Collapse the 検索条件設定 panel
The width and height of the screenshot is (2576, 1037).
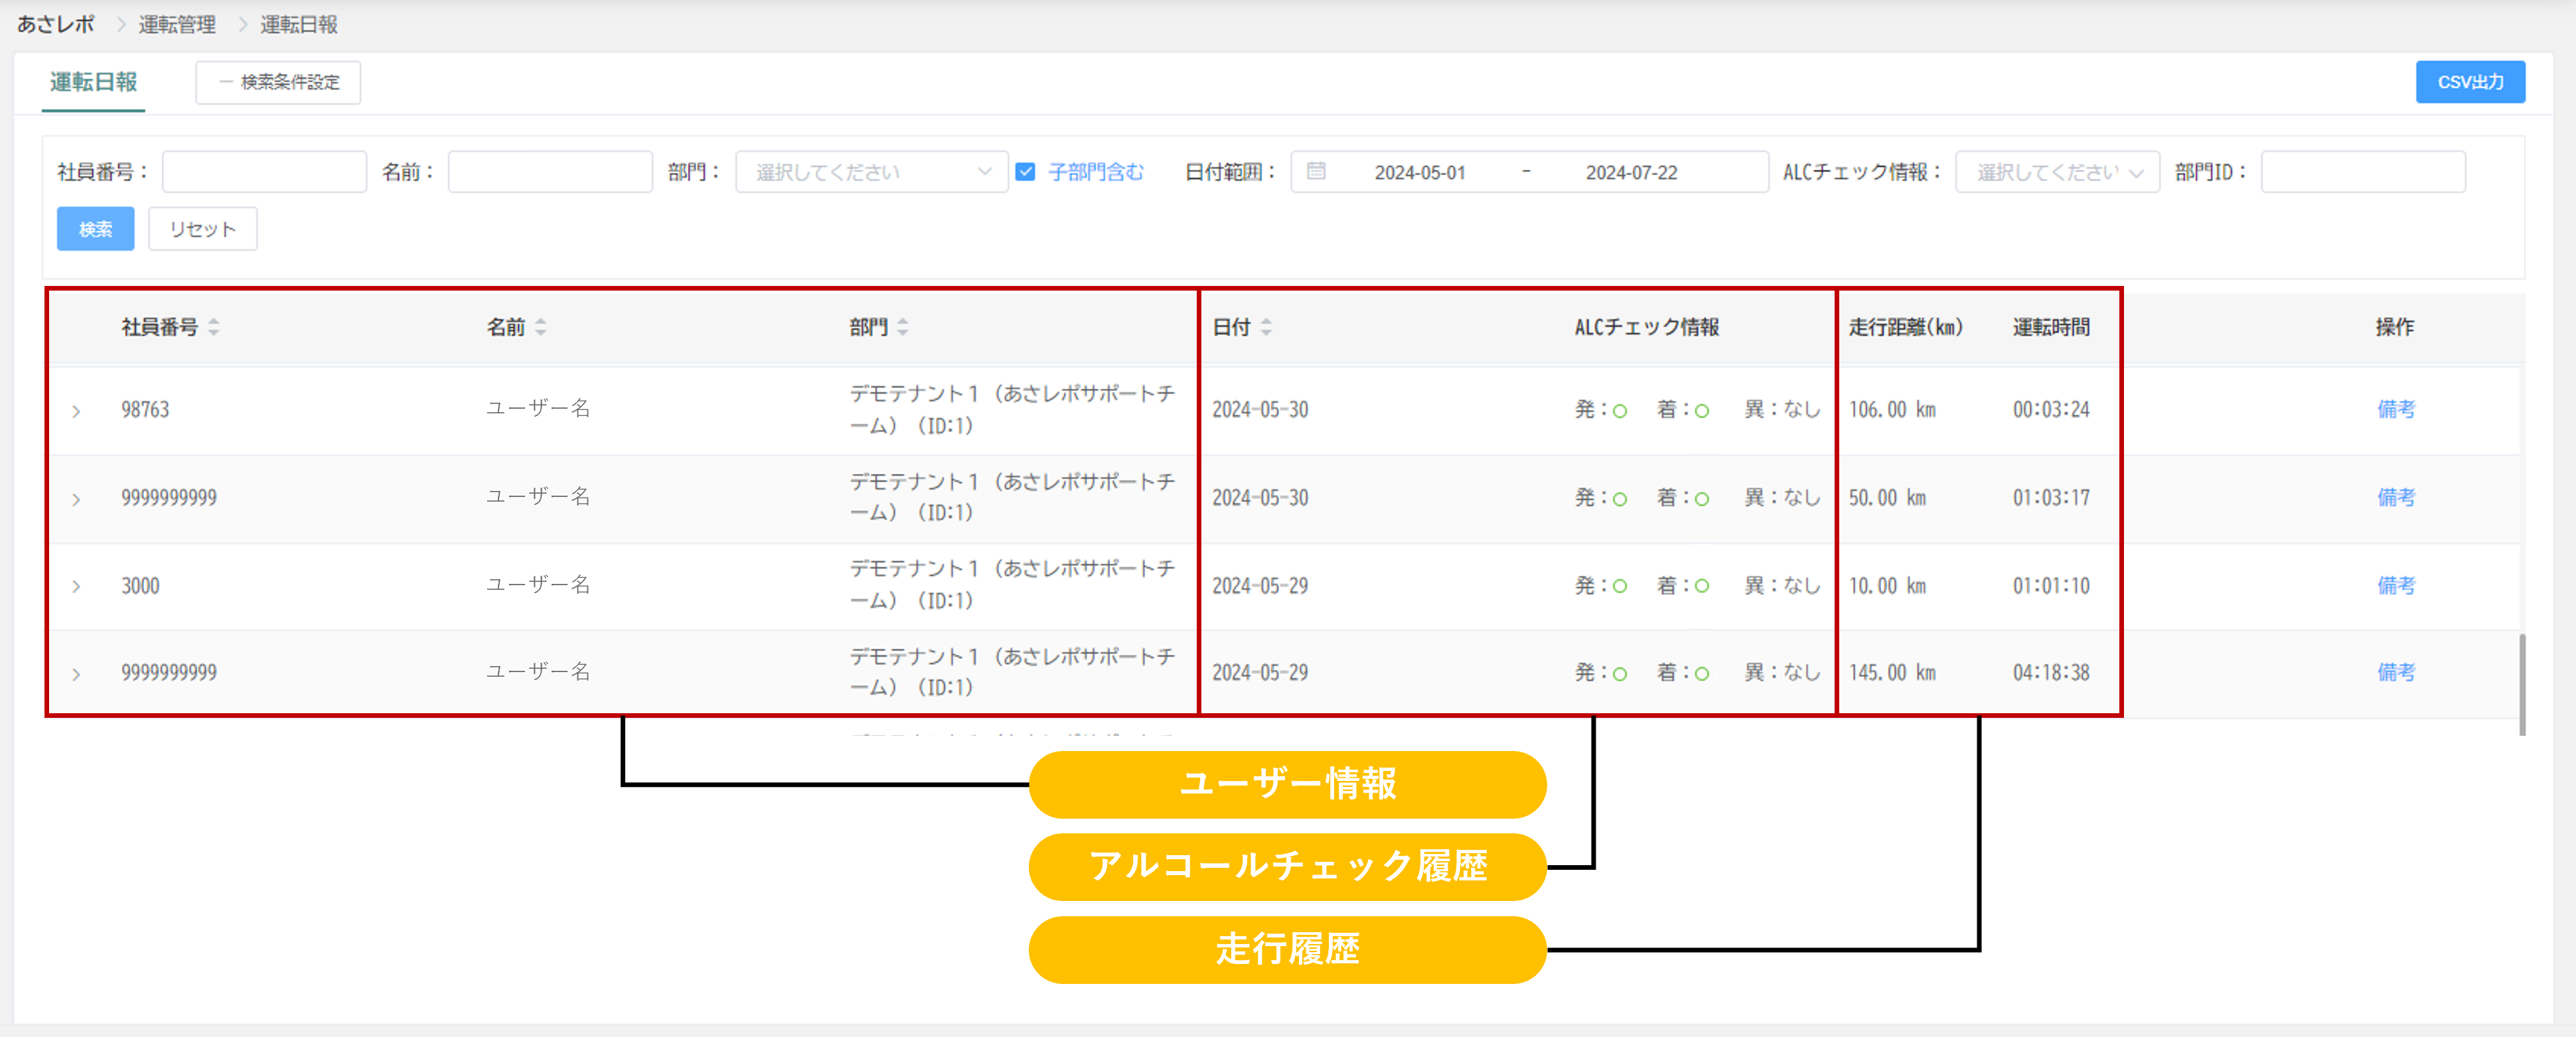pyautogui.click(x=278, y=82)
